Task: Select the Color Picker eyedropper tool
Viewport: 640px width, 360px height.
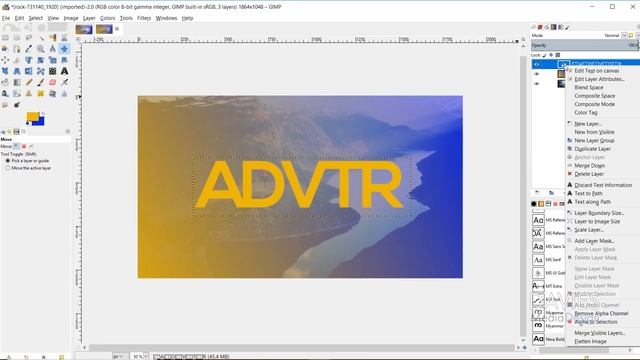Action: click(x=29, y=49)
